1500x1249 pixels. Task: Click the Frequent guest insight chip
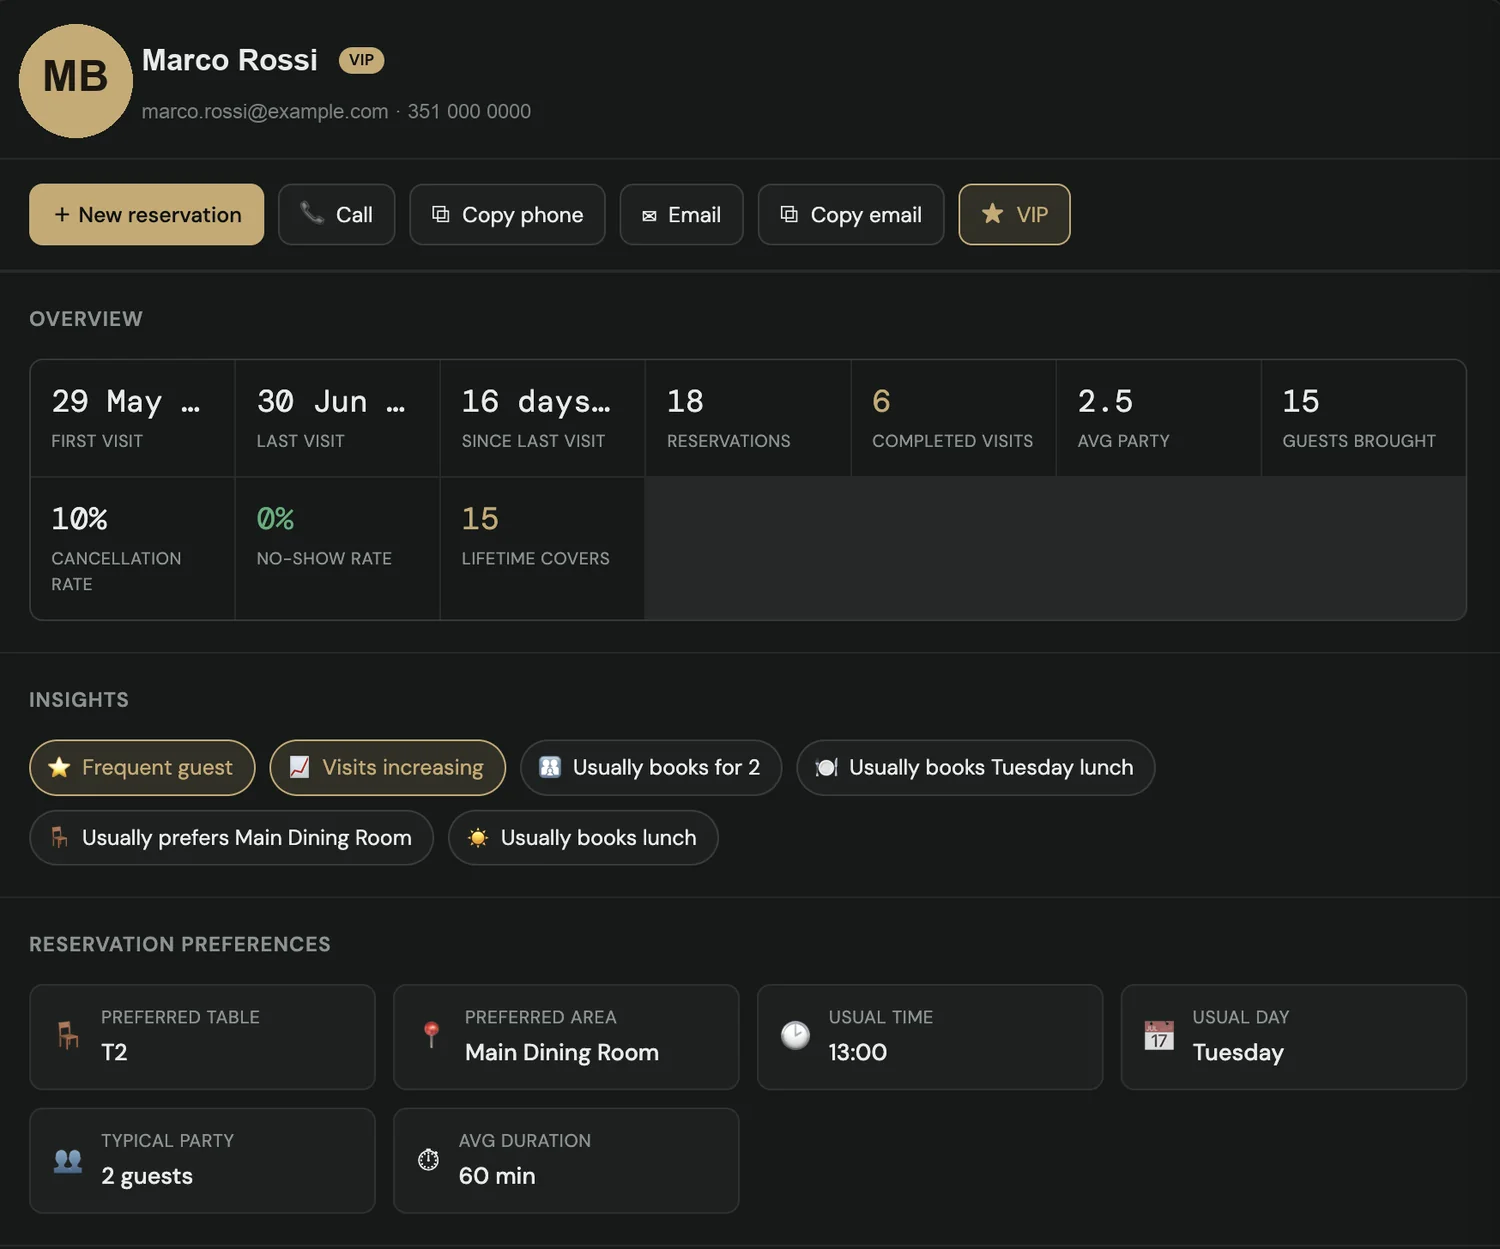(x=142, y=767)
